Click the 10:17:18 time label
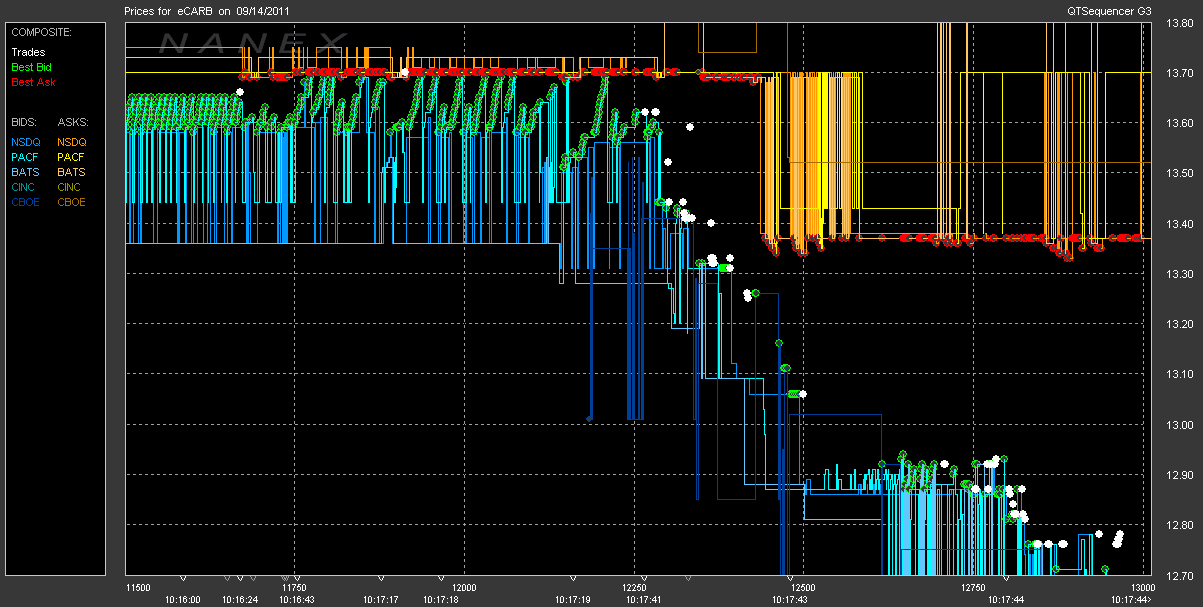This screenshot has width=1203, height=607. click(x=439, y=600)
